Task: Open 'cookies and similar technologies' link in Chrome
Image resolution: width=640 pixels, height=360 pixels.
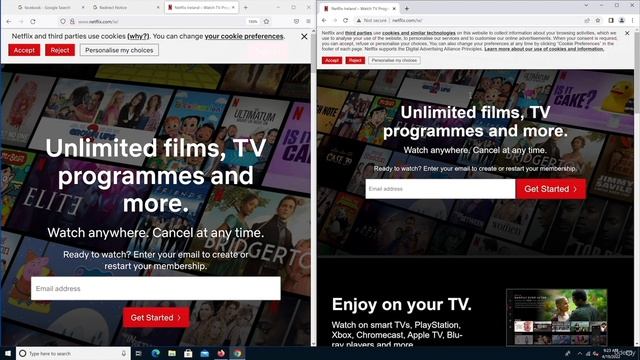Action: pos(419,33)
